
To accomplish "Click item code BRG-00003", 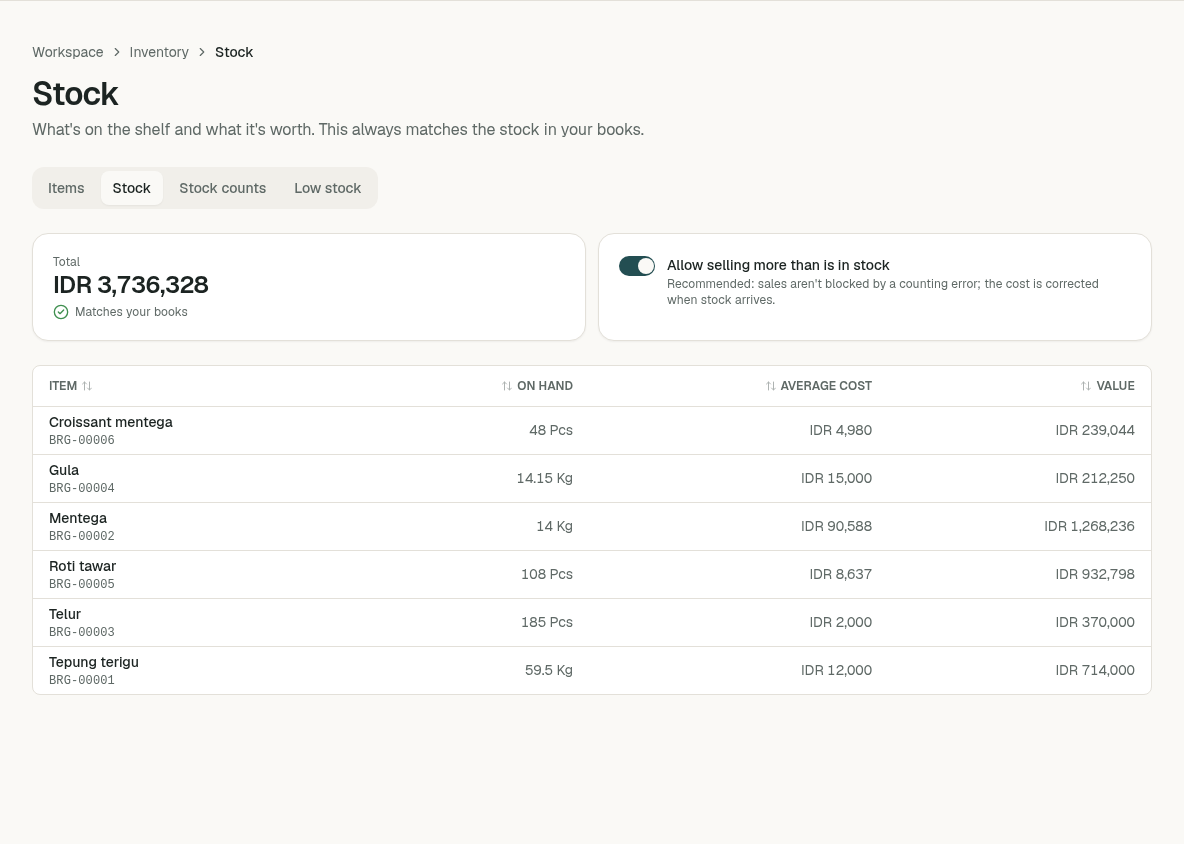I will click(82, 632).
